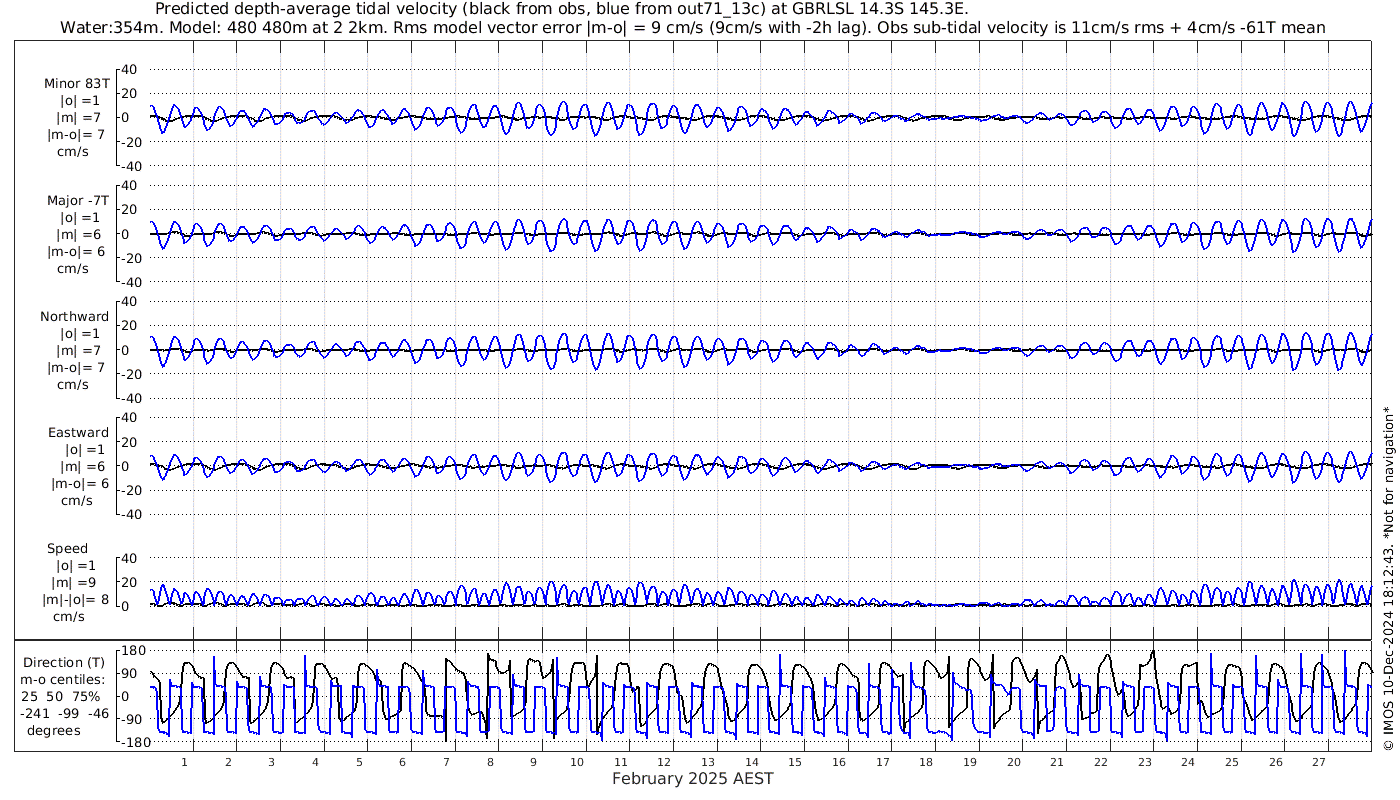Click '|m-o|= 6' under Major -7T
Screen dimensions: 1400x800
[x=77, y=251]
